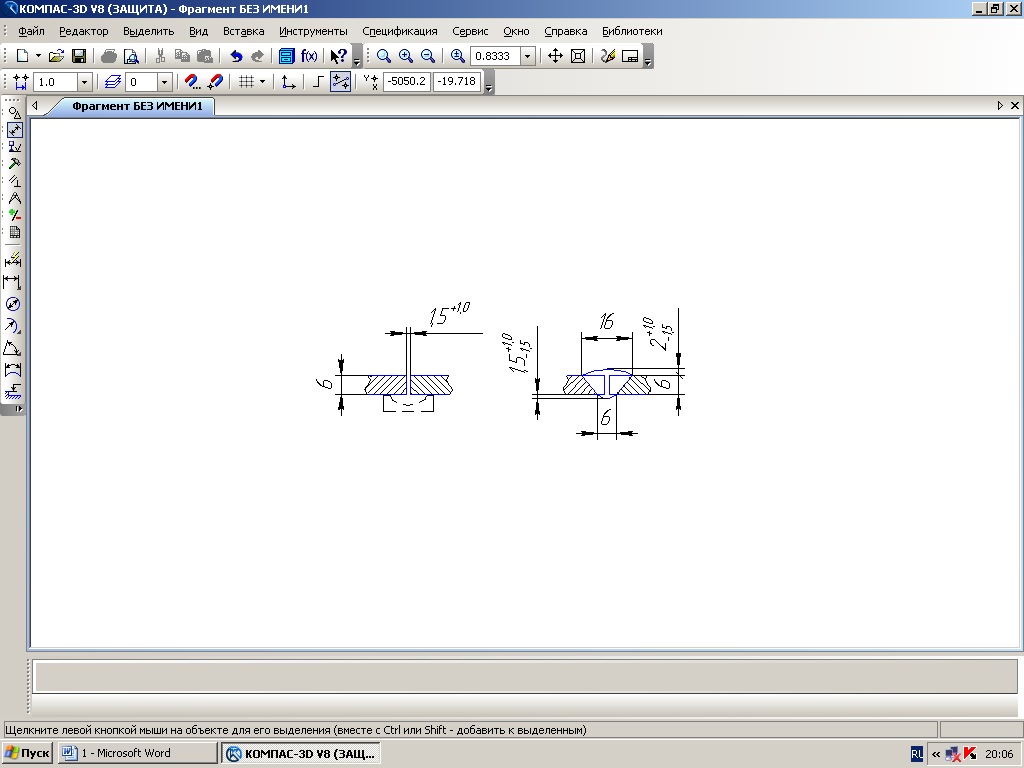1024x768 pixels.
Task: Switch to Фрагмент БЕЗ ИМЕНИ1 tab
Action: point(137,106)
